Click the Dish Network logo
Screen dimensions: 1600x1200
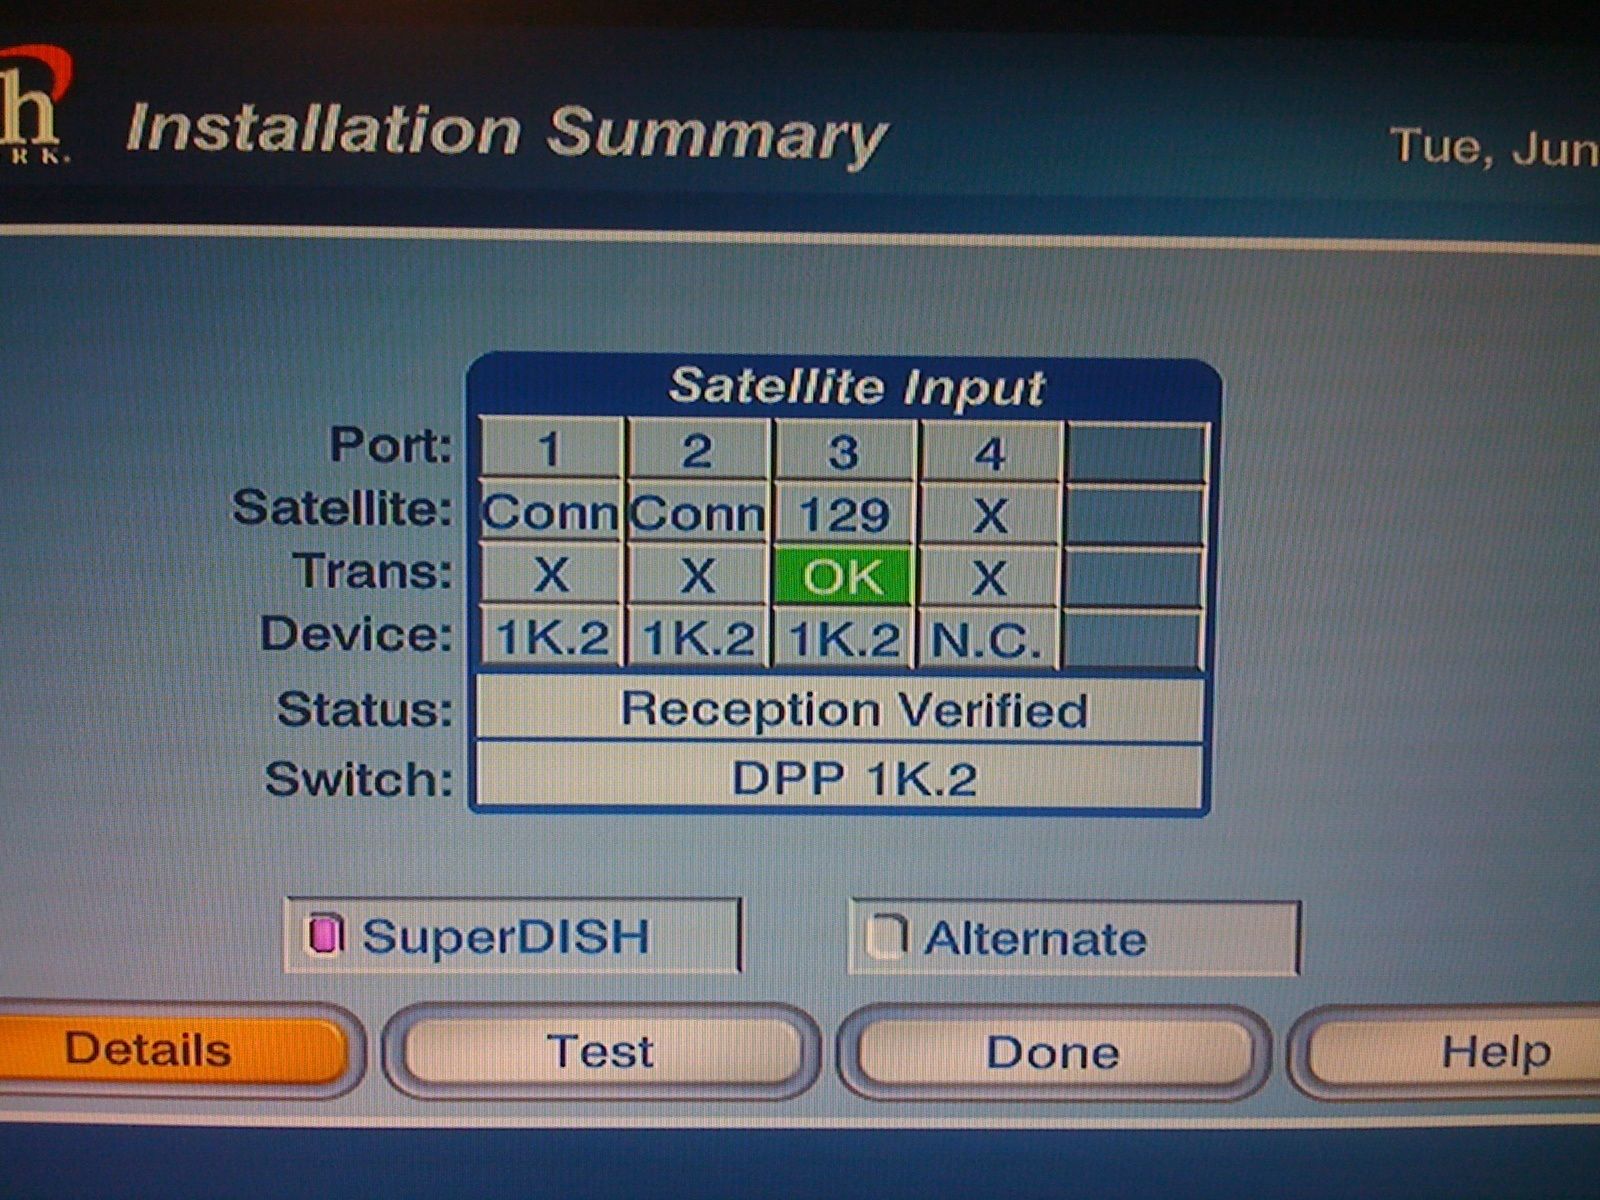click(x=35, y=105)
